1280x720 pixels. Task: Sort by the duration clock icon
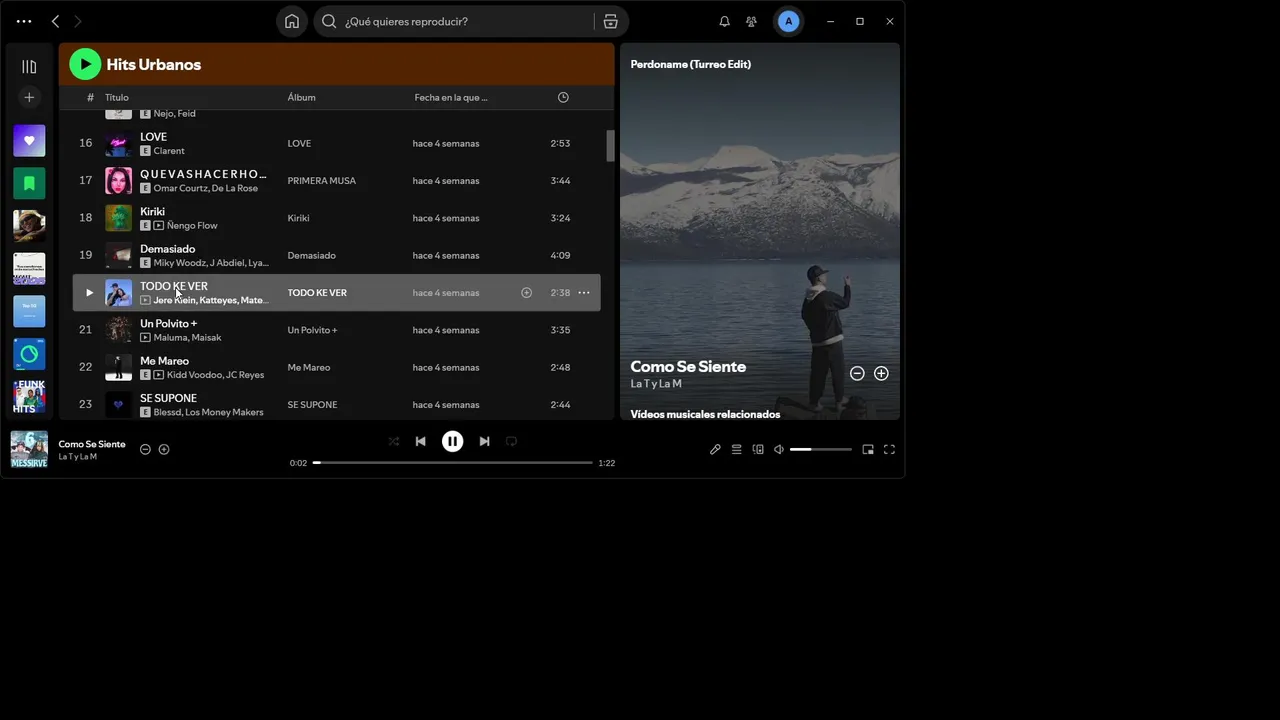point(563,97)
